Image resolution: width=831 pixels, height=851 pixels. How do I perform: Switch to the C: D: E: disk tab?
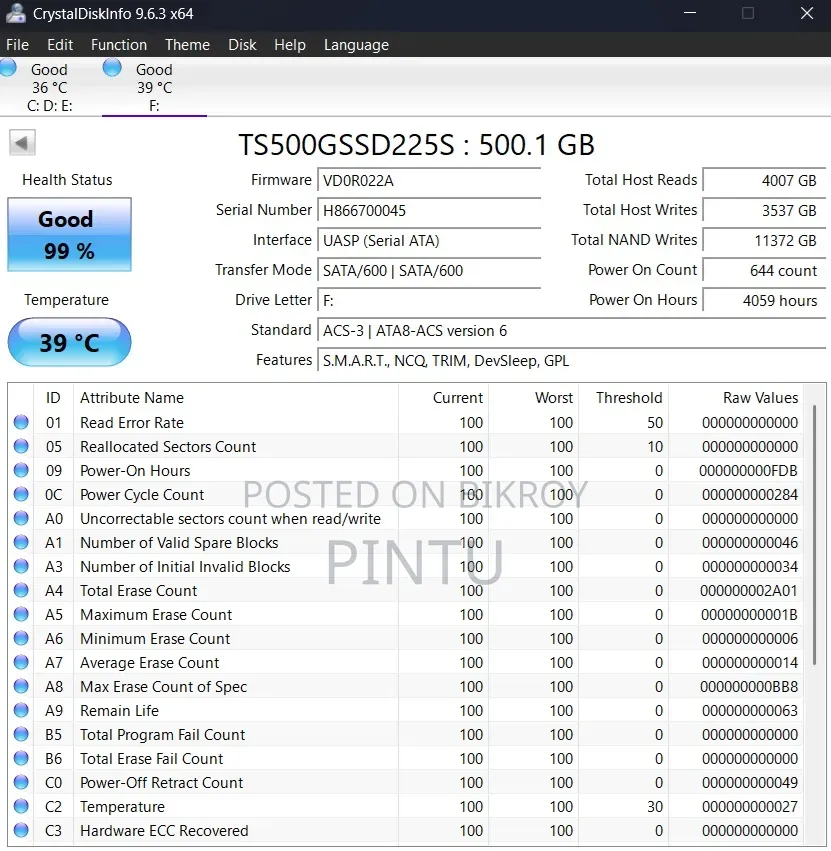coord(50,87)
